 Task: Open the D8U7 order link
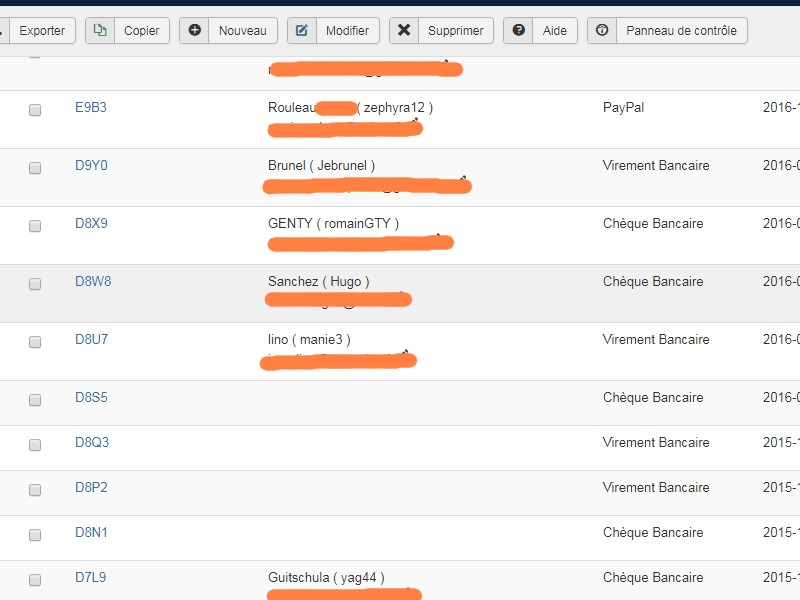91,339
